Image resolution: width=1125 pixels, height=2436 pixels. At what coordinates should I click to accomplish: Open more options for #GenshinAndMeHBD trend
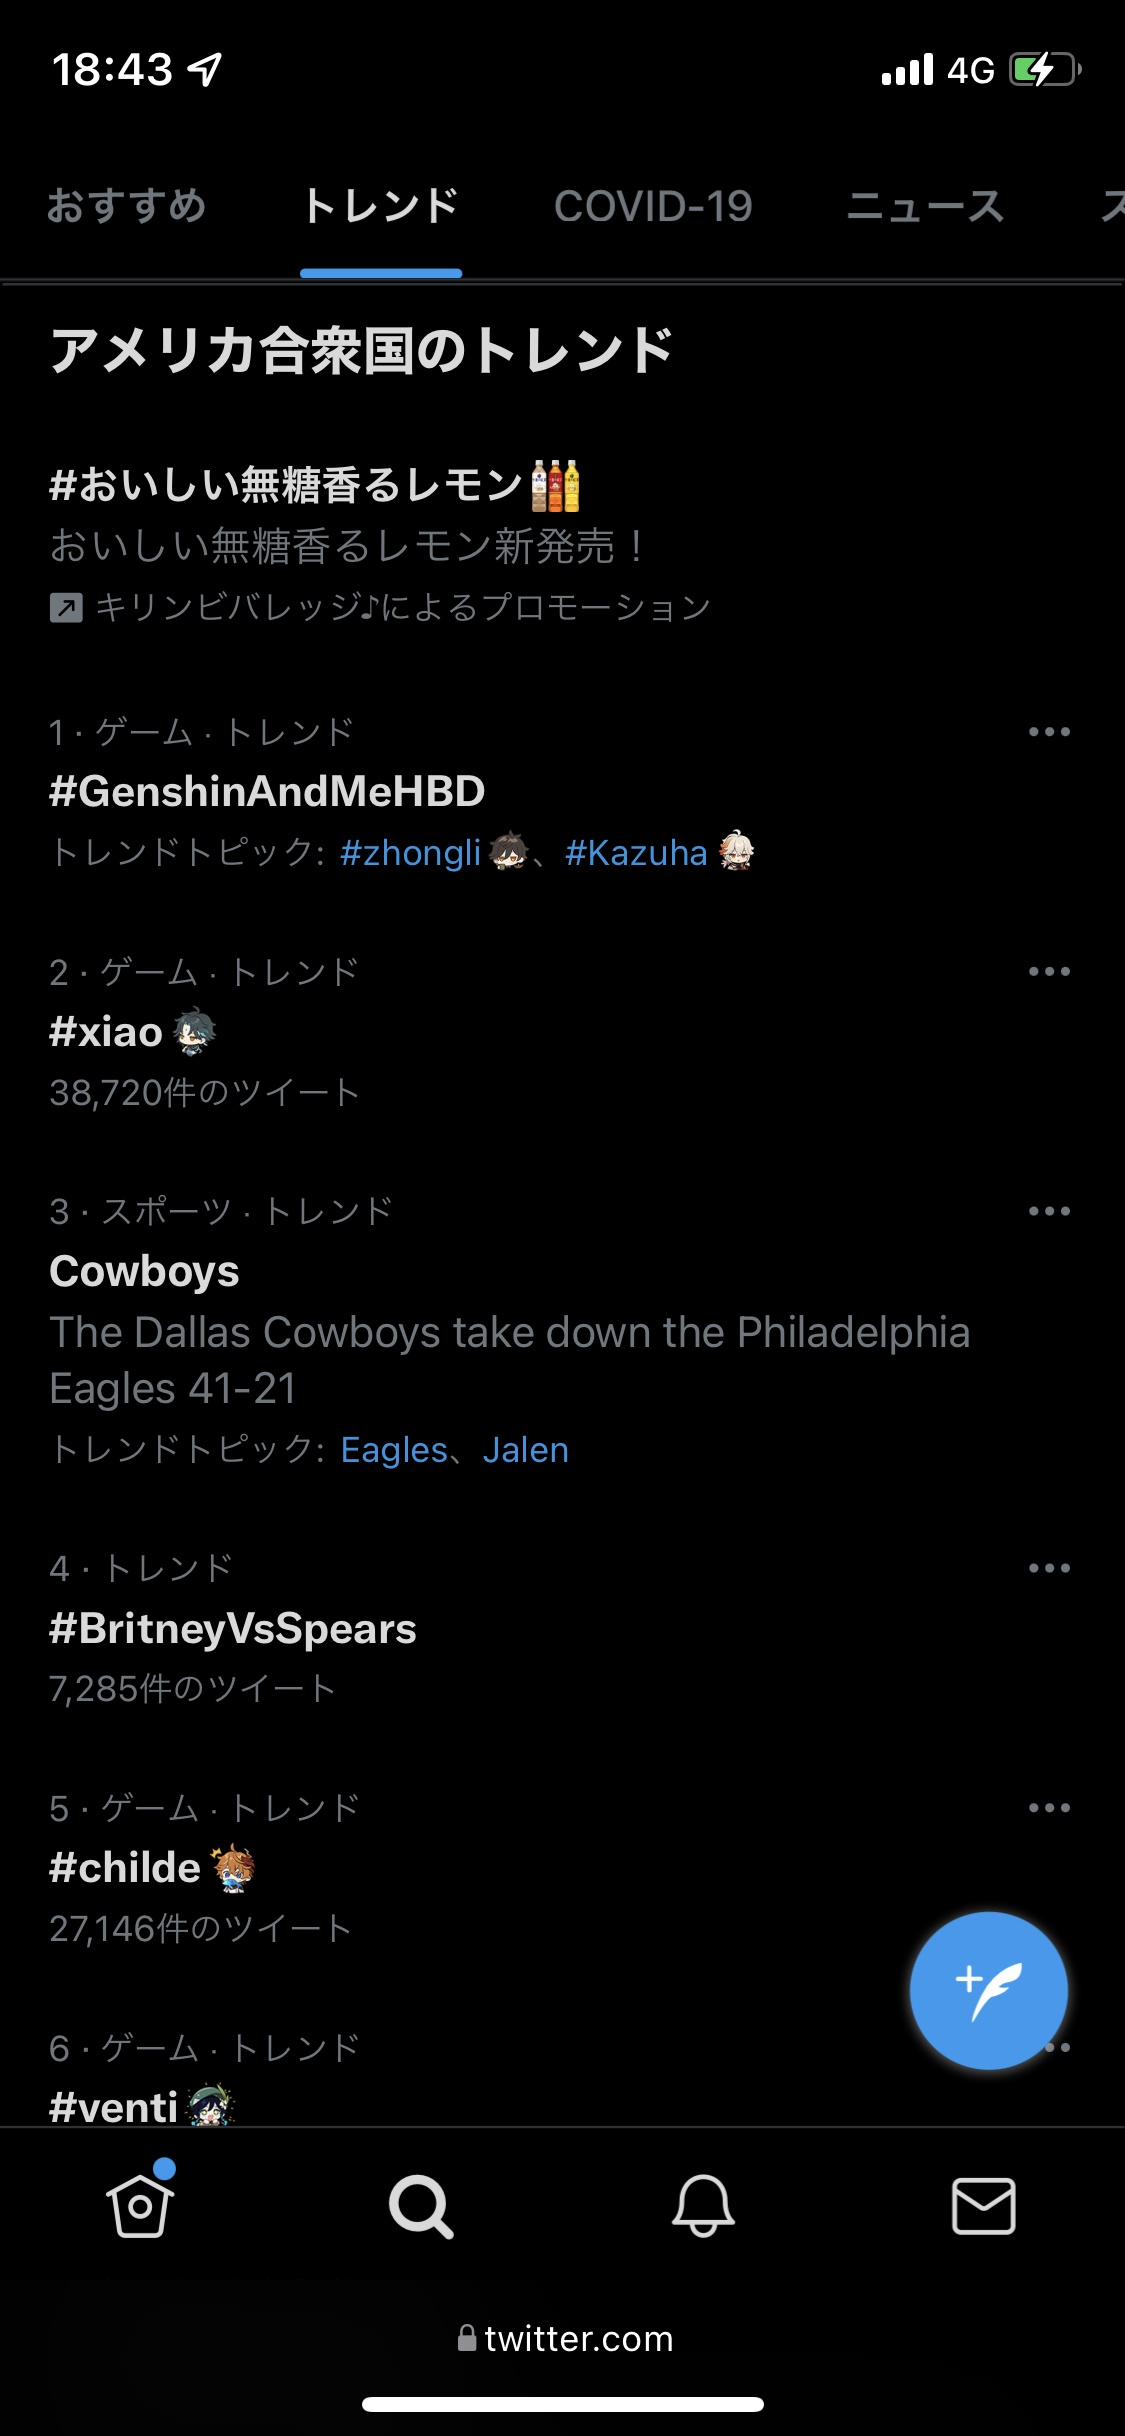[x=1049, y=732]
